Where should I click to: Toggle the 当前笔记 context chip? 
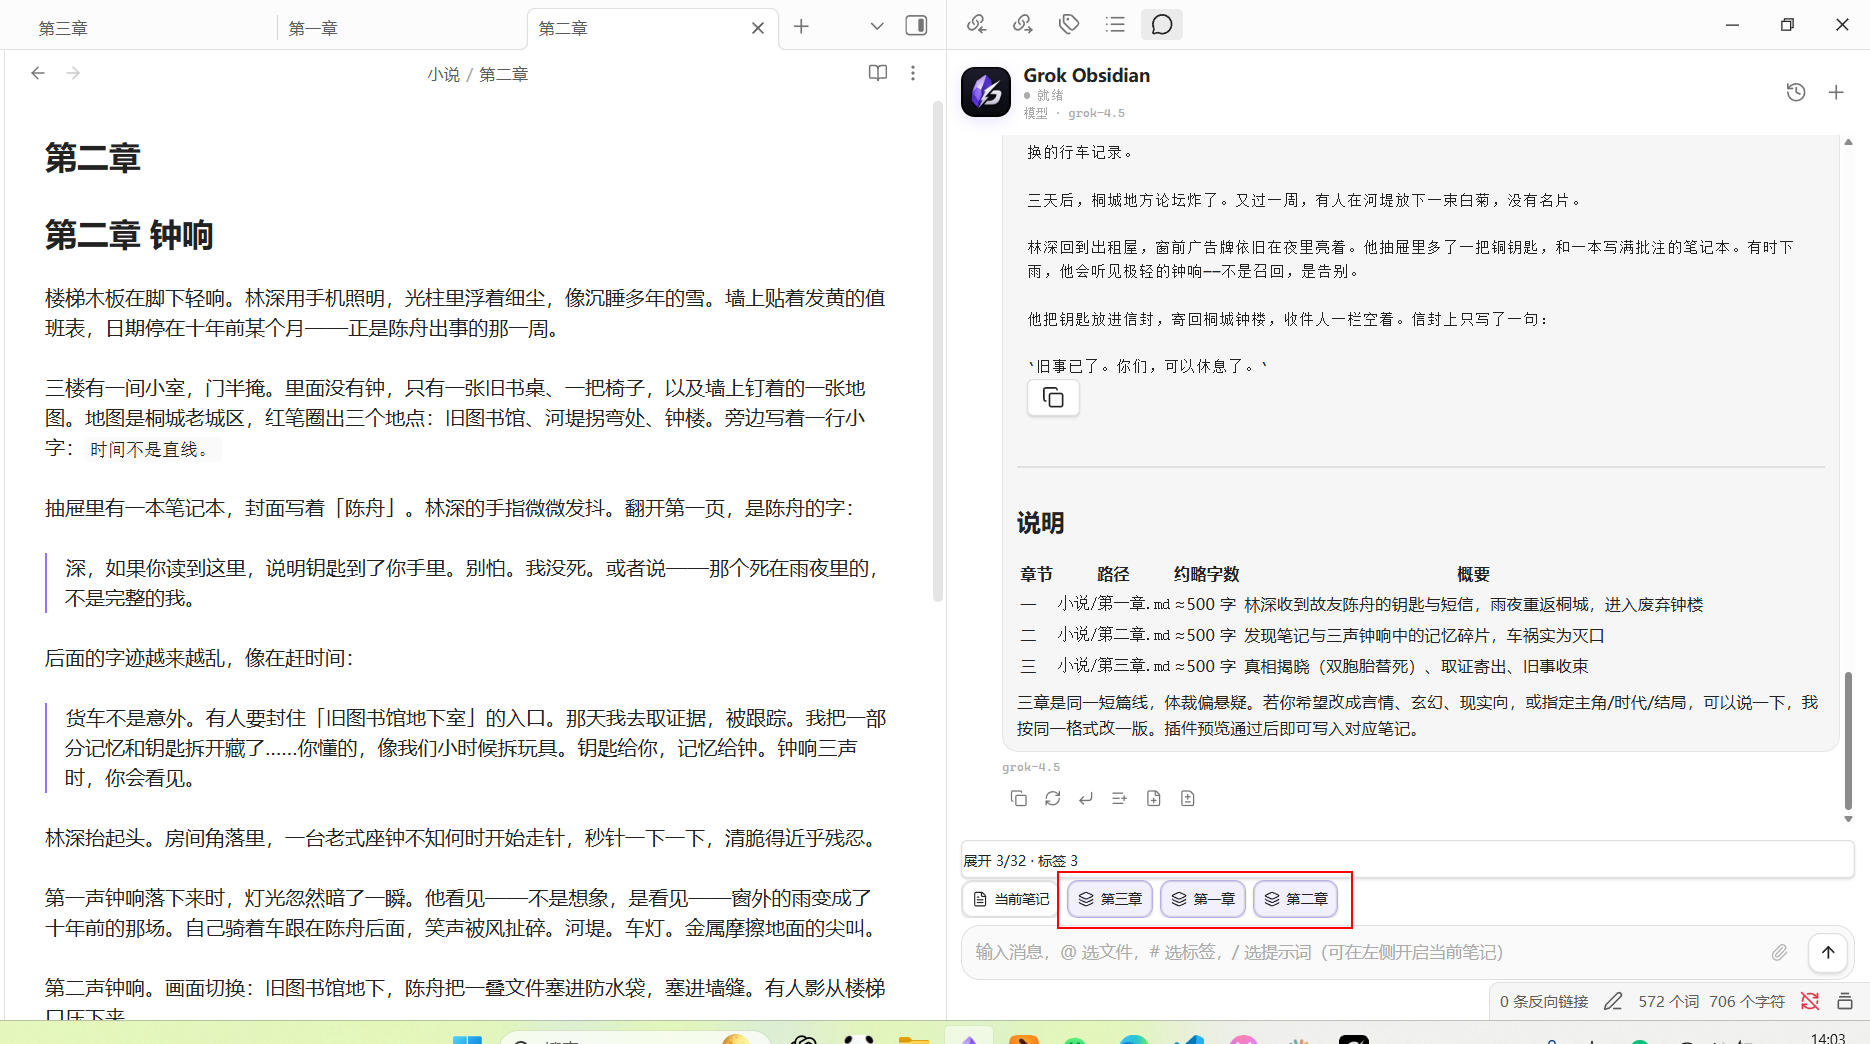click(x=1011, y=899)
